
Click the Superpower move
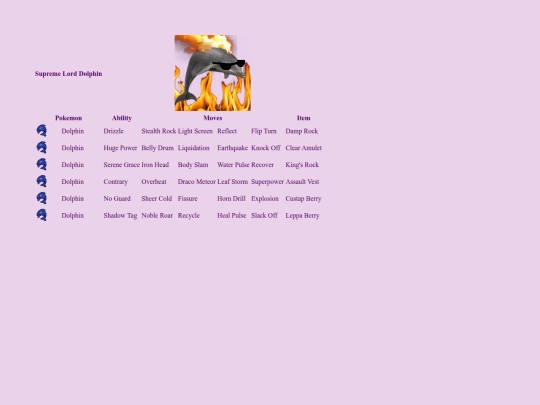268,182
